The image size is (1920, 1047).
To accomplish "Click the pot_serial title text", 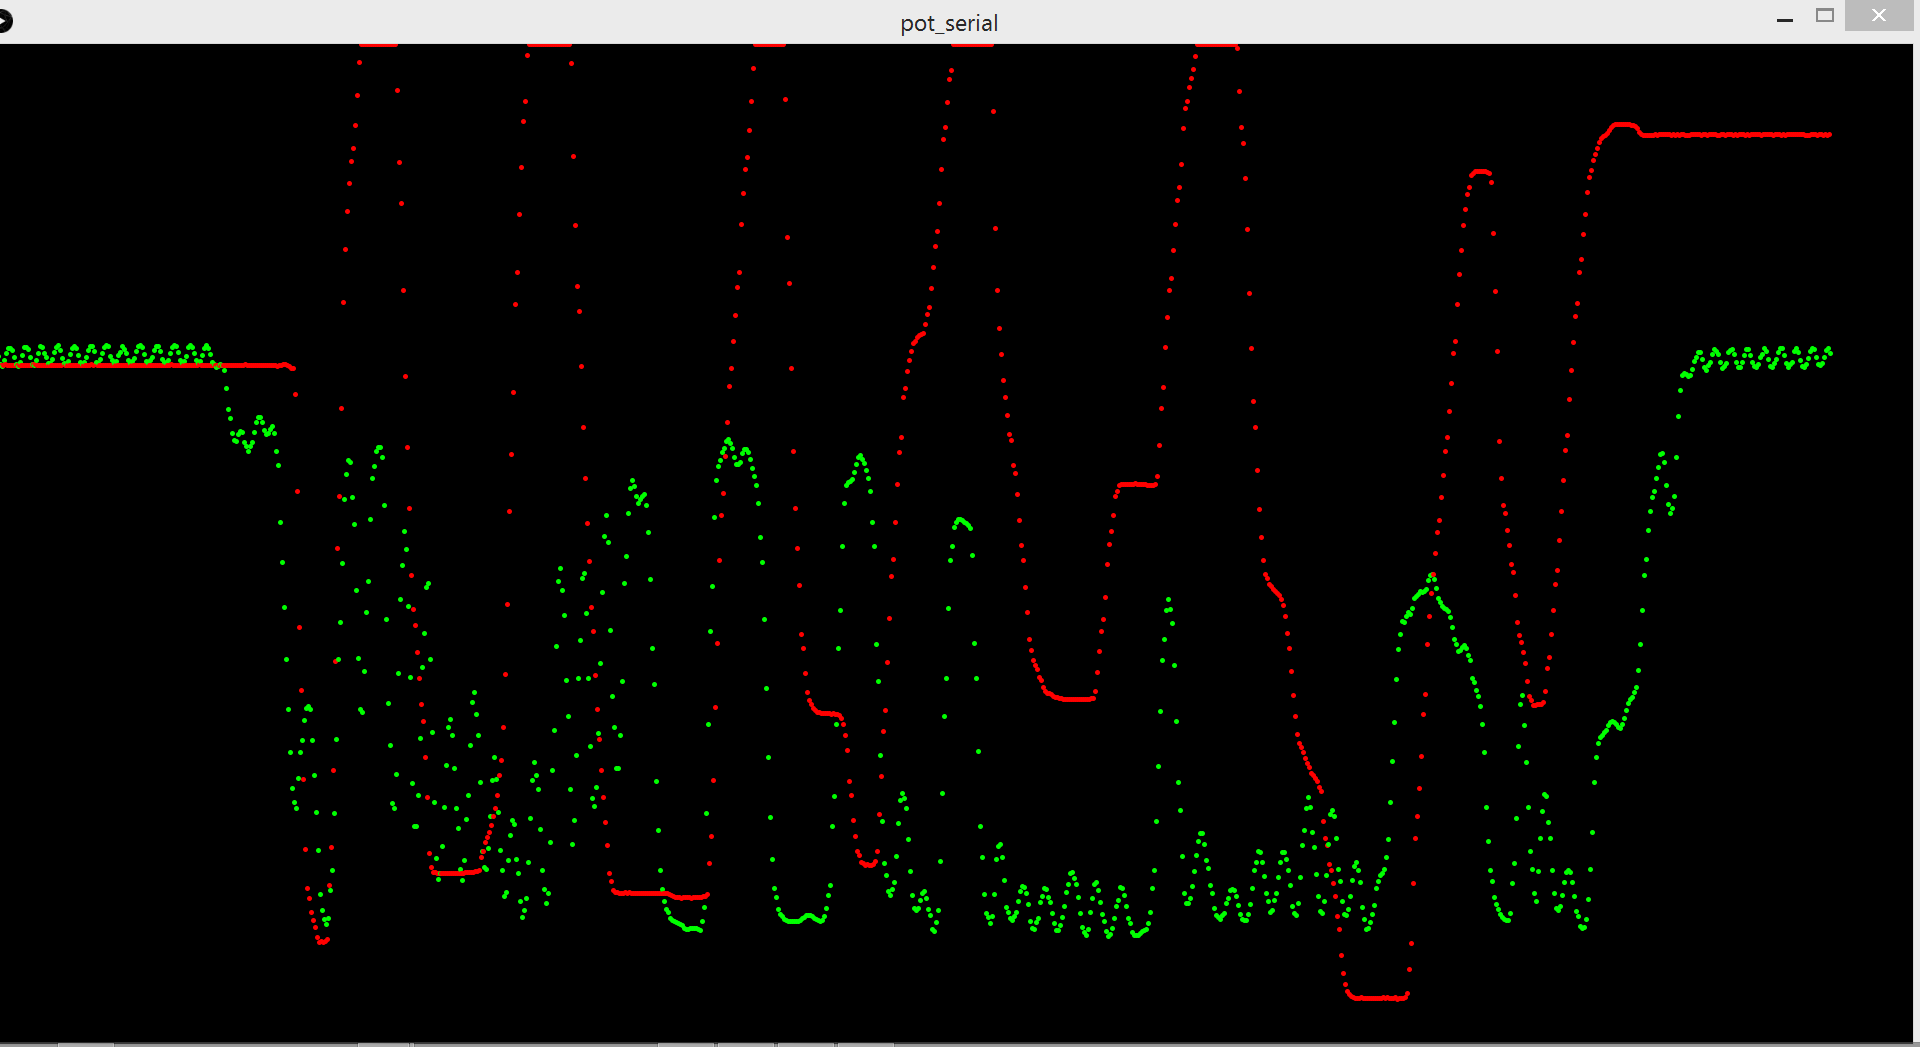I will pyautogui.click(x=949, y=23).
